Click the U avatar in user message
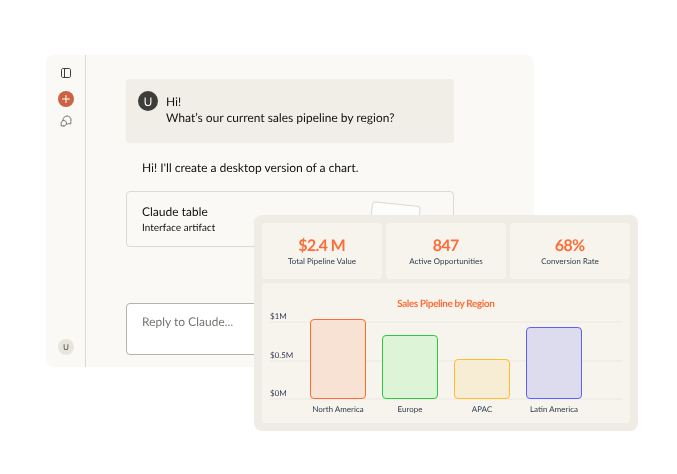Image resolution: width=677 pixels, height=474 pixels. 148,101
